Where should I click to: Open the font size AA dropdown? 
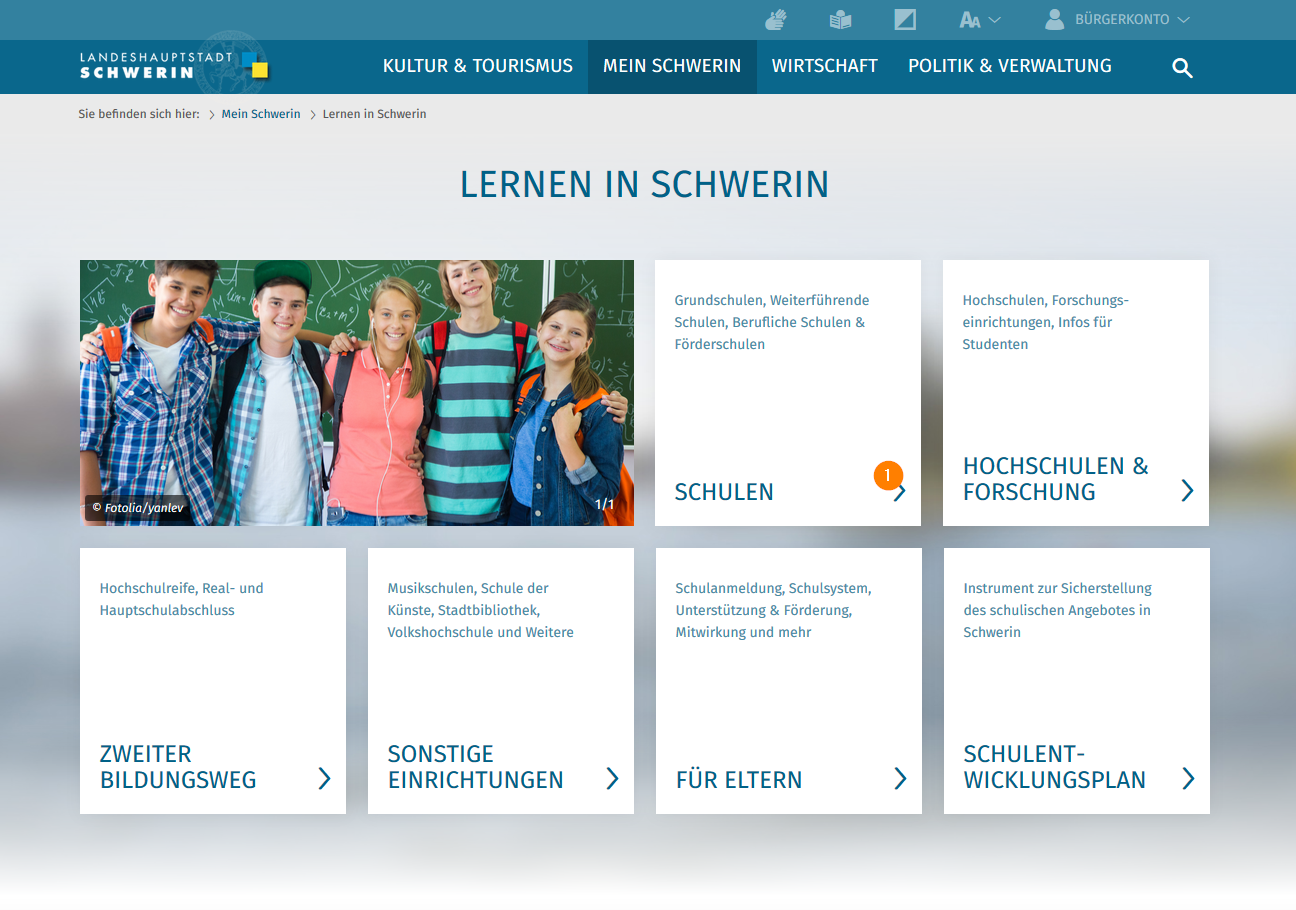click(x=980, y=19)
